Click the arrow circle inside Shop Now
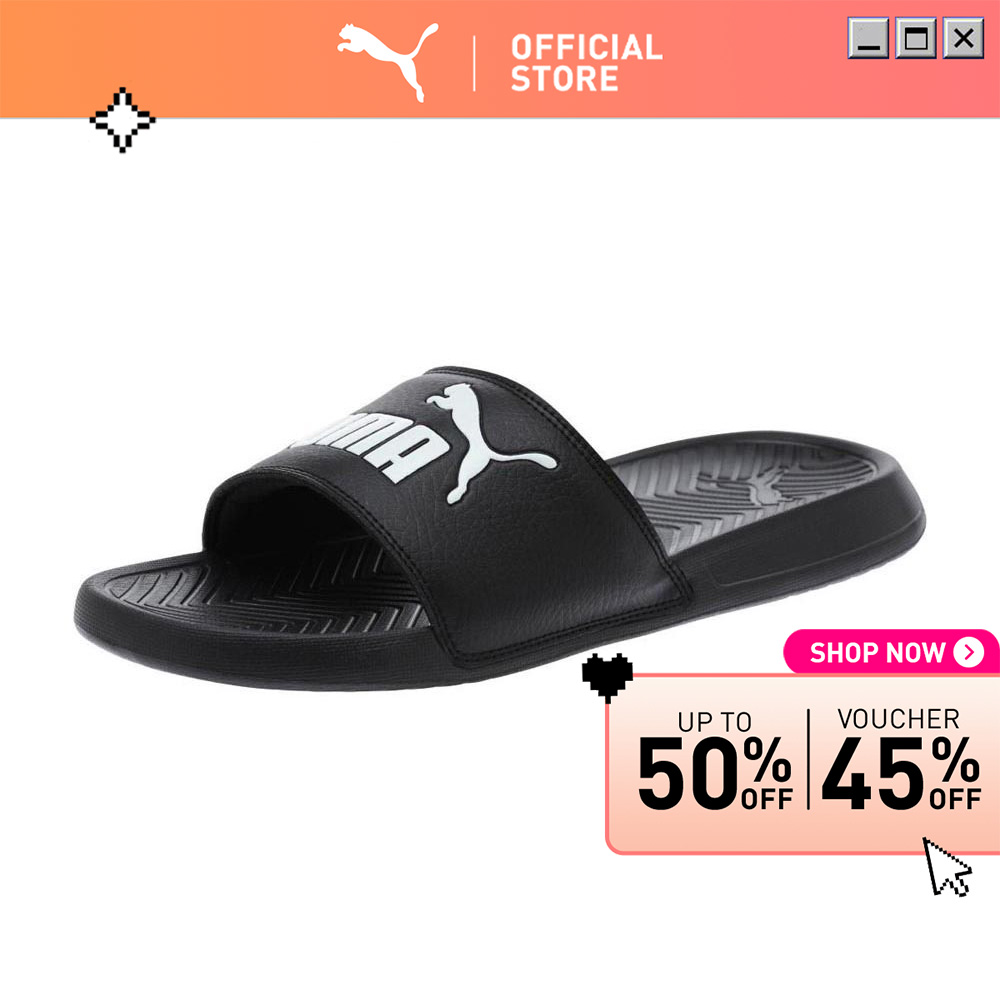Viewport: 1000px width, 1000px height. coord(969,652)
